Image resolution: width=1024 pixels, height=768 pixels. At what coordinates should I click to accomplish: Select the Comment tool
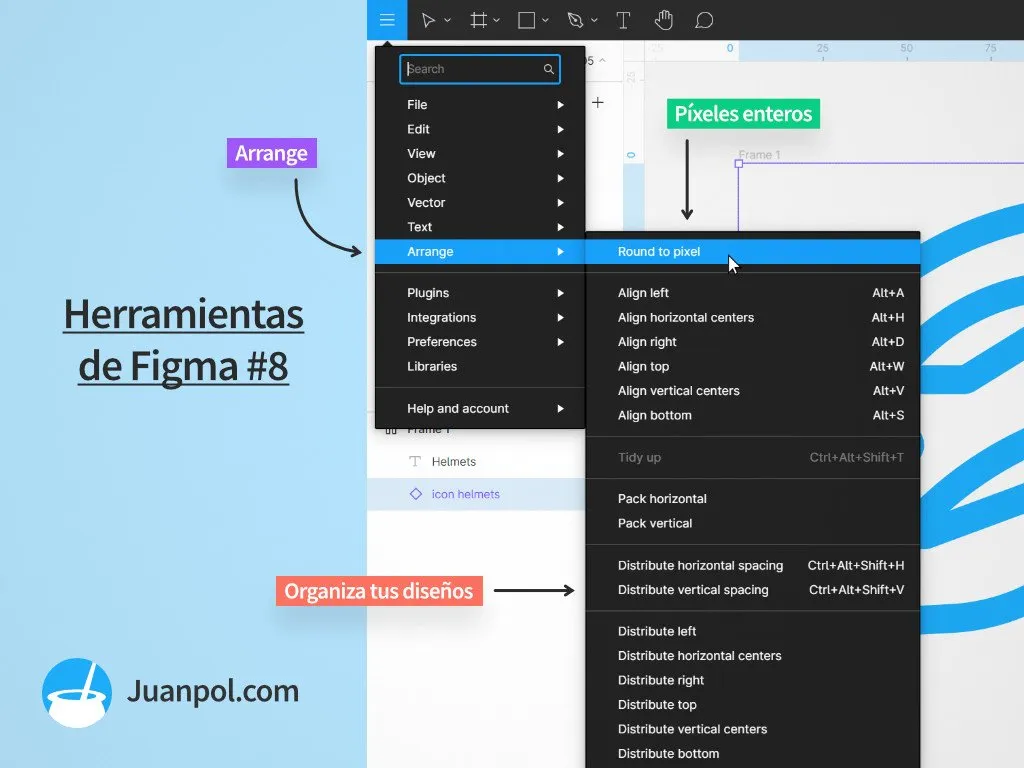[704, 20]
